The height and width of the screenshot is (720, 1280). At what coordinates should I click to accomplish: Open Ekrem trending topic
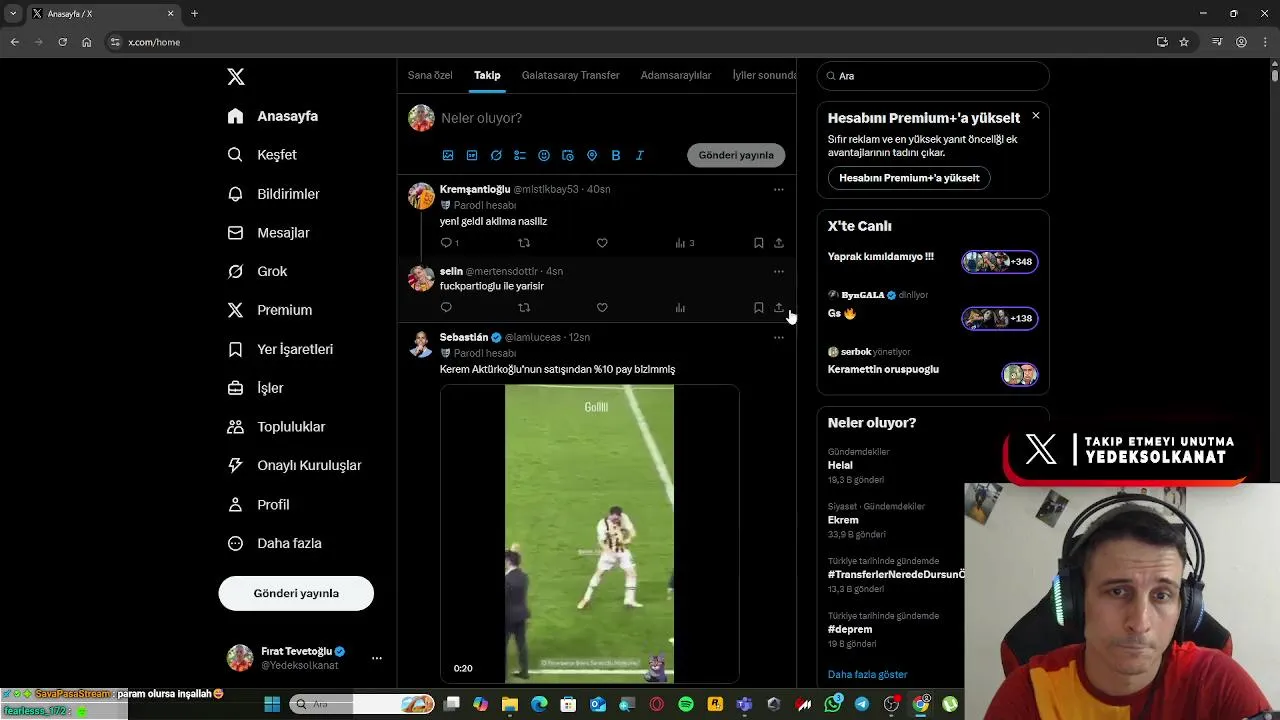coord(843,520)
